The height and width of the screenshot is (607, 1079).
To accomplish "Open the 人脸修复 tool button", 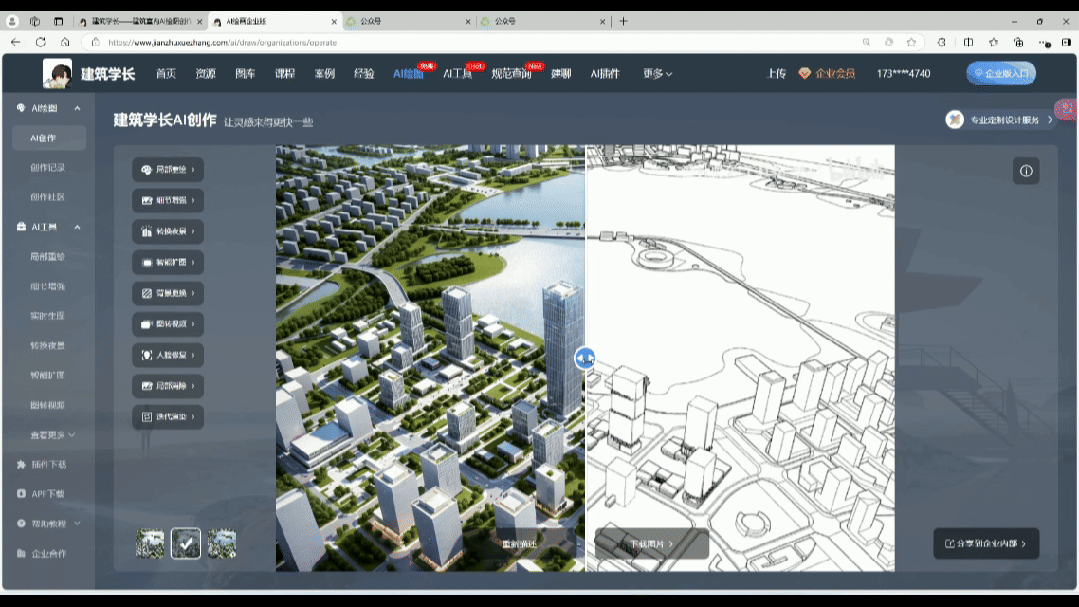I will click(168, 355).
